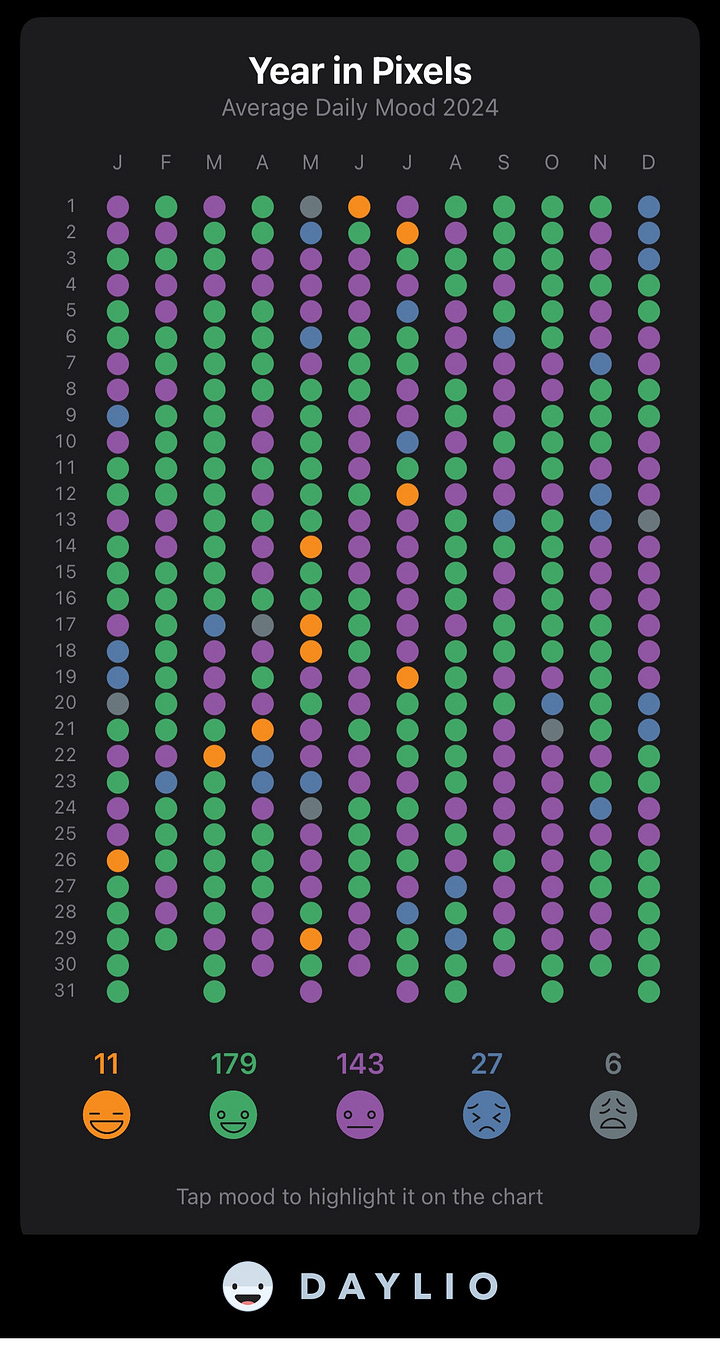Select the blue pixel for December 1
Image resolution: width=720 pixels, height=1365 pixels.
coord(649,207)
